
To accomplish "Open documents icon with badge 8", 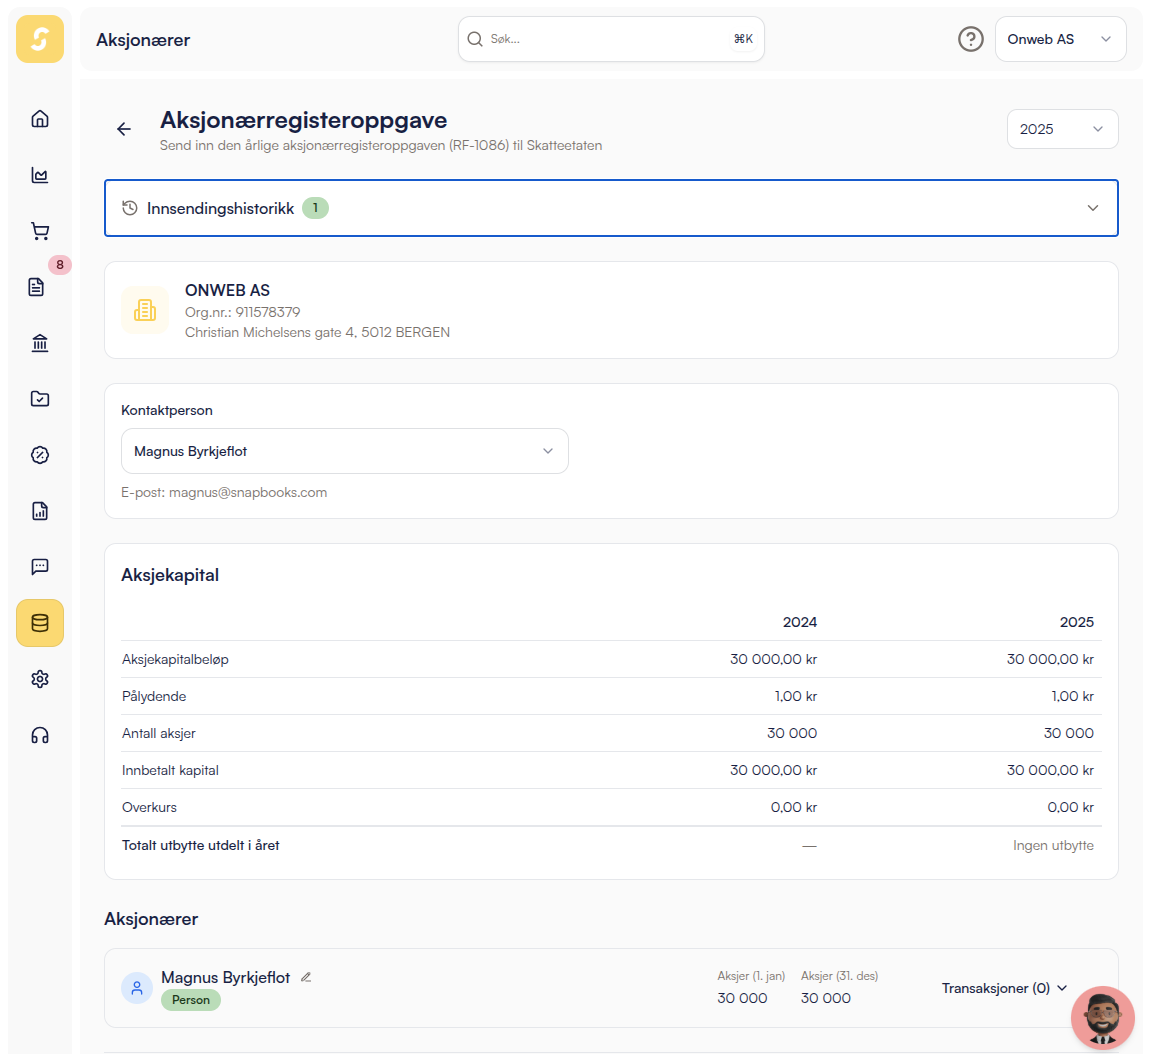I will (37, 288).
